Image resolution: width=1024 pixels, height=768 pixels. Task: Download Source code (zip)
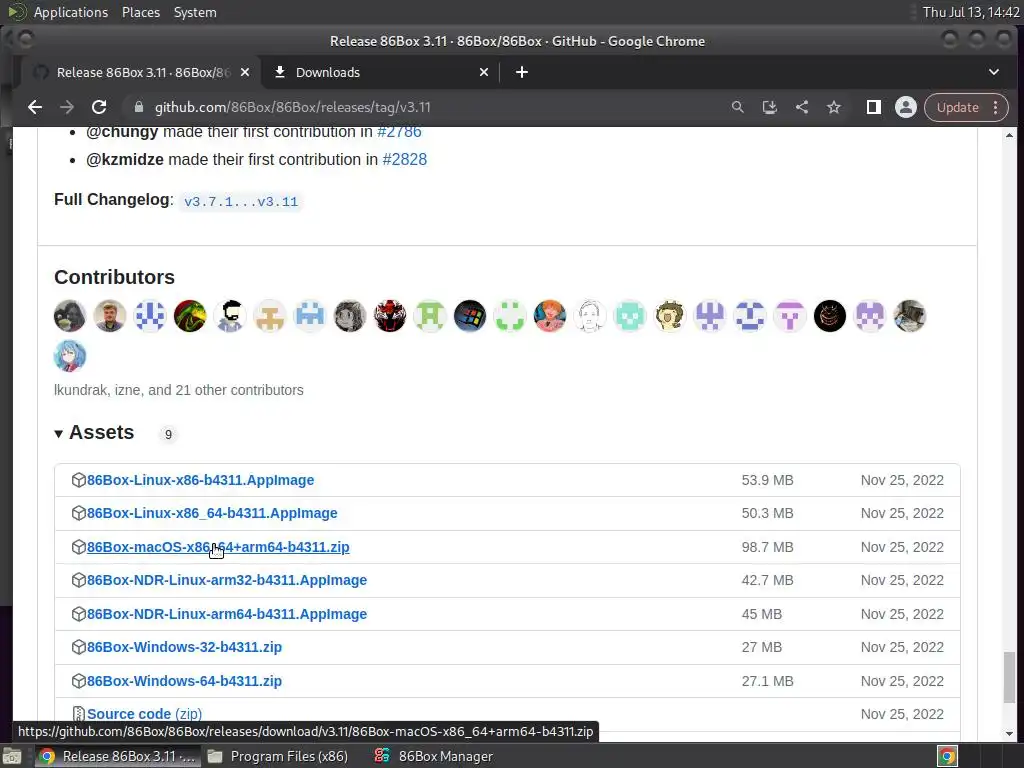[144, 714]
